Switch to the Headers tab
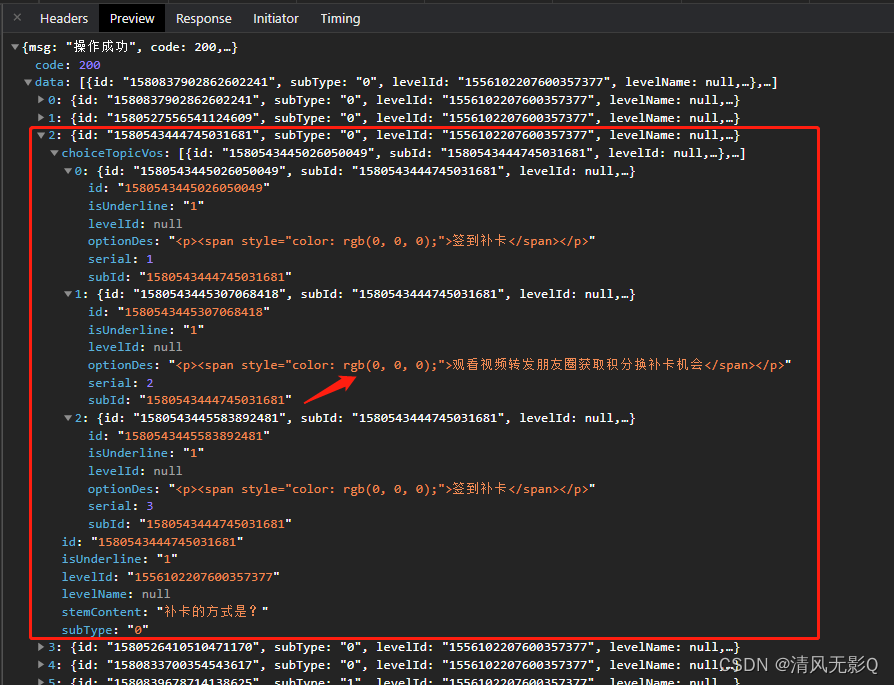Image resolution: width=894 pixels, height=685 pixels. pos(64,19)
